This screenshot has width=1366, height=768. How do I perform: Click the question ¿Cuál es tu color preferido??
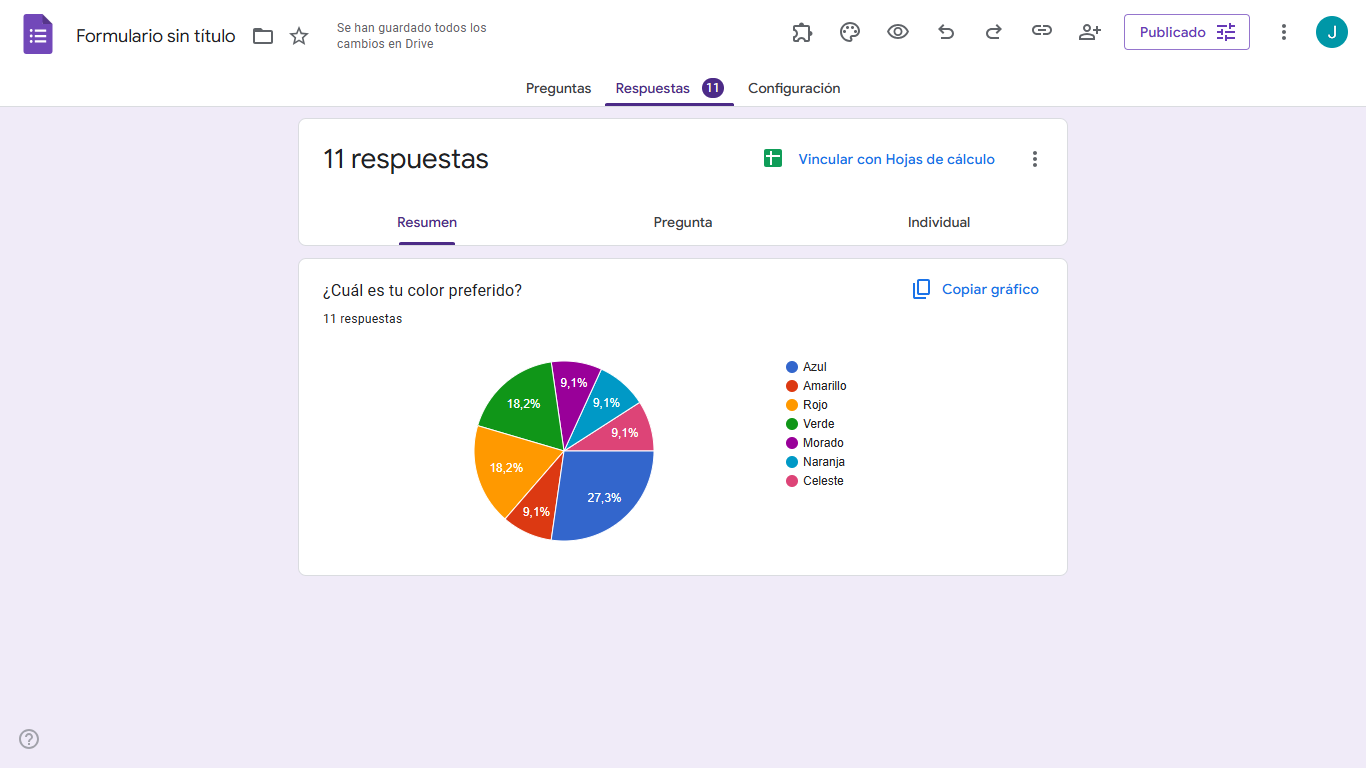pos(422,290)
